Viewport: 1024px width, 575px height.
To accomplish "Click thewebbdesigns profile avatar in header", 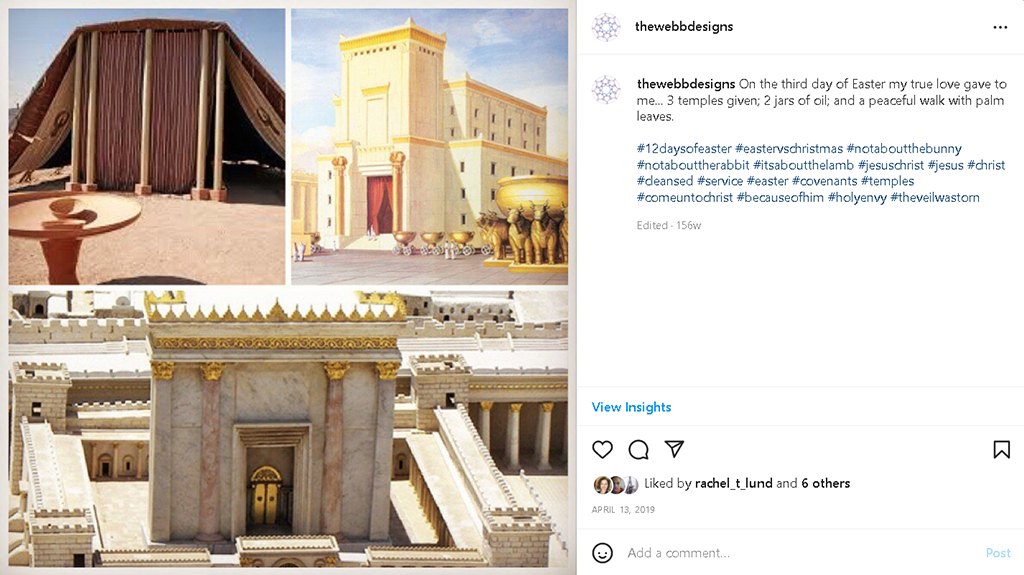I will coord(605,27).
